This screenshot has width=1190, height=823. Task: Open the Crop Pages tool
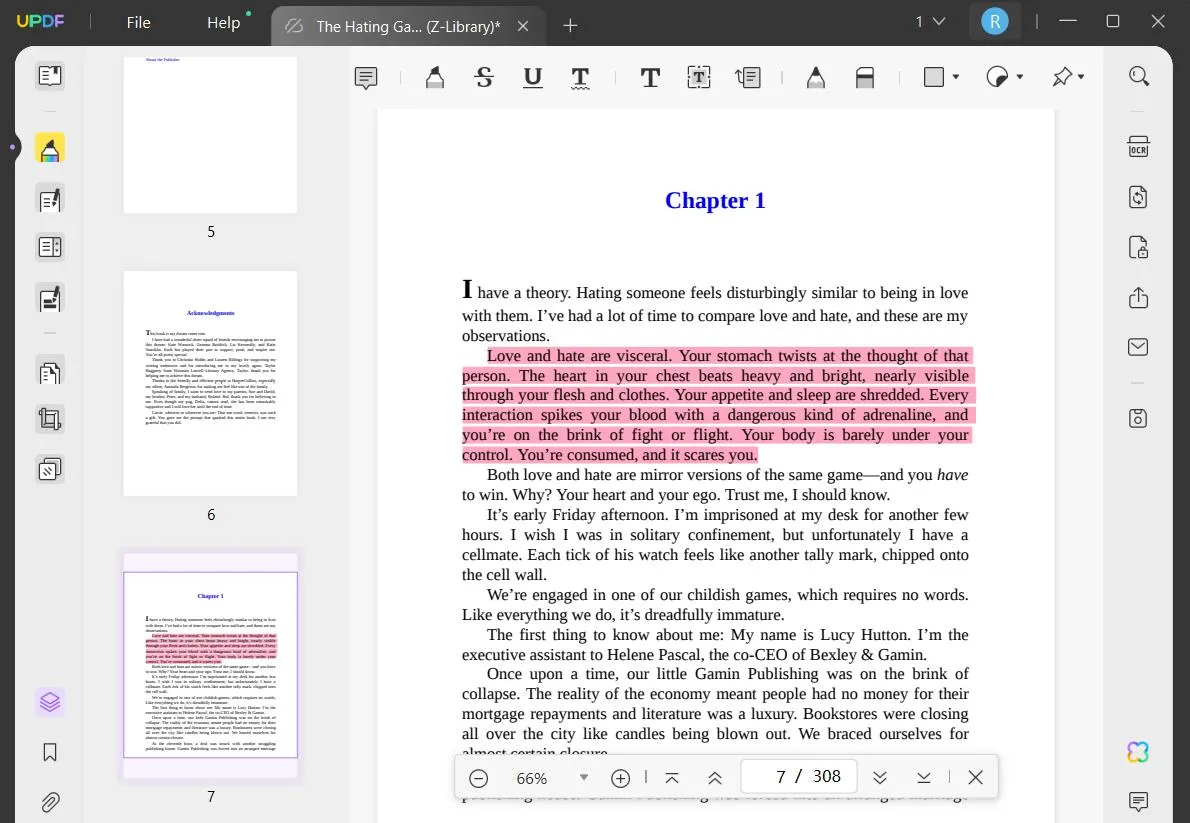point(50,419)
